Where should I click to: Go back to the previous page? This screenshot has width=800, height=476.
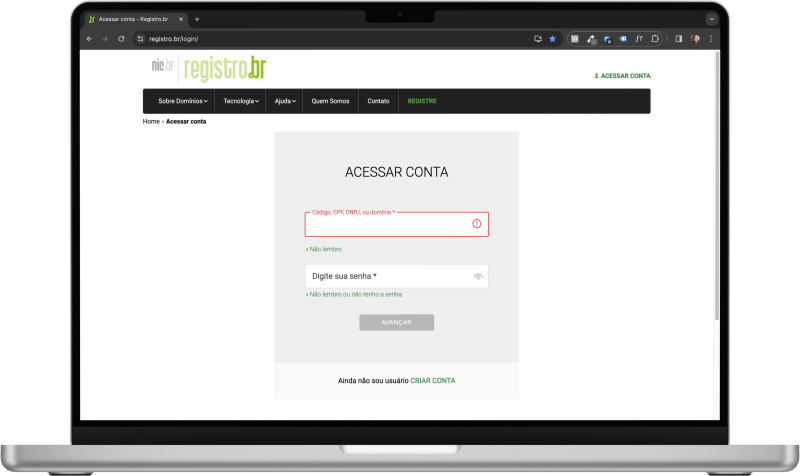click(89, 39)
